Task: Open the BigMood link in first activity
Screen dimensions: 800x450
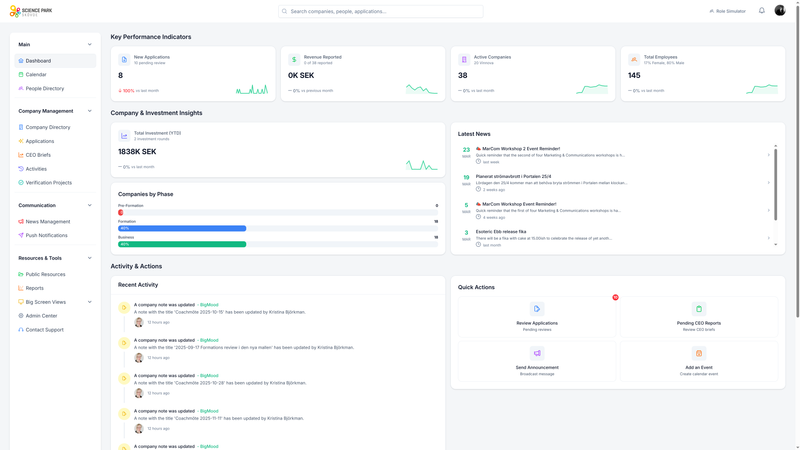Action: point(209,305)
